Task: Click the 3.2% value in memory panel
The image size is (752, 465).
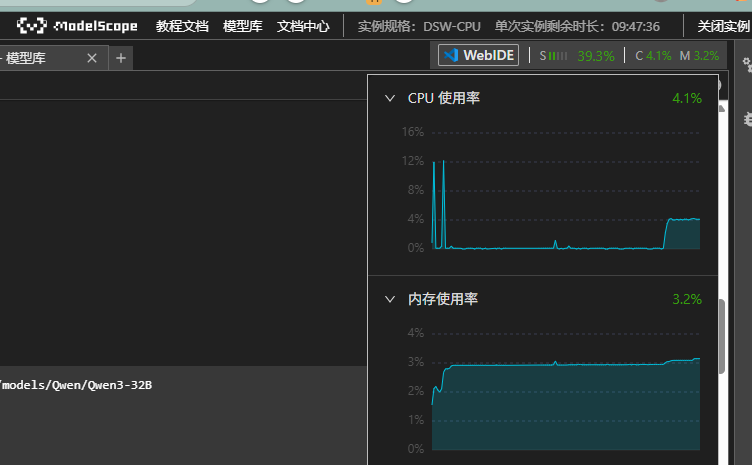Action: tap(687, 299)
